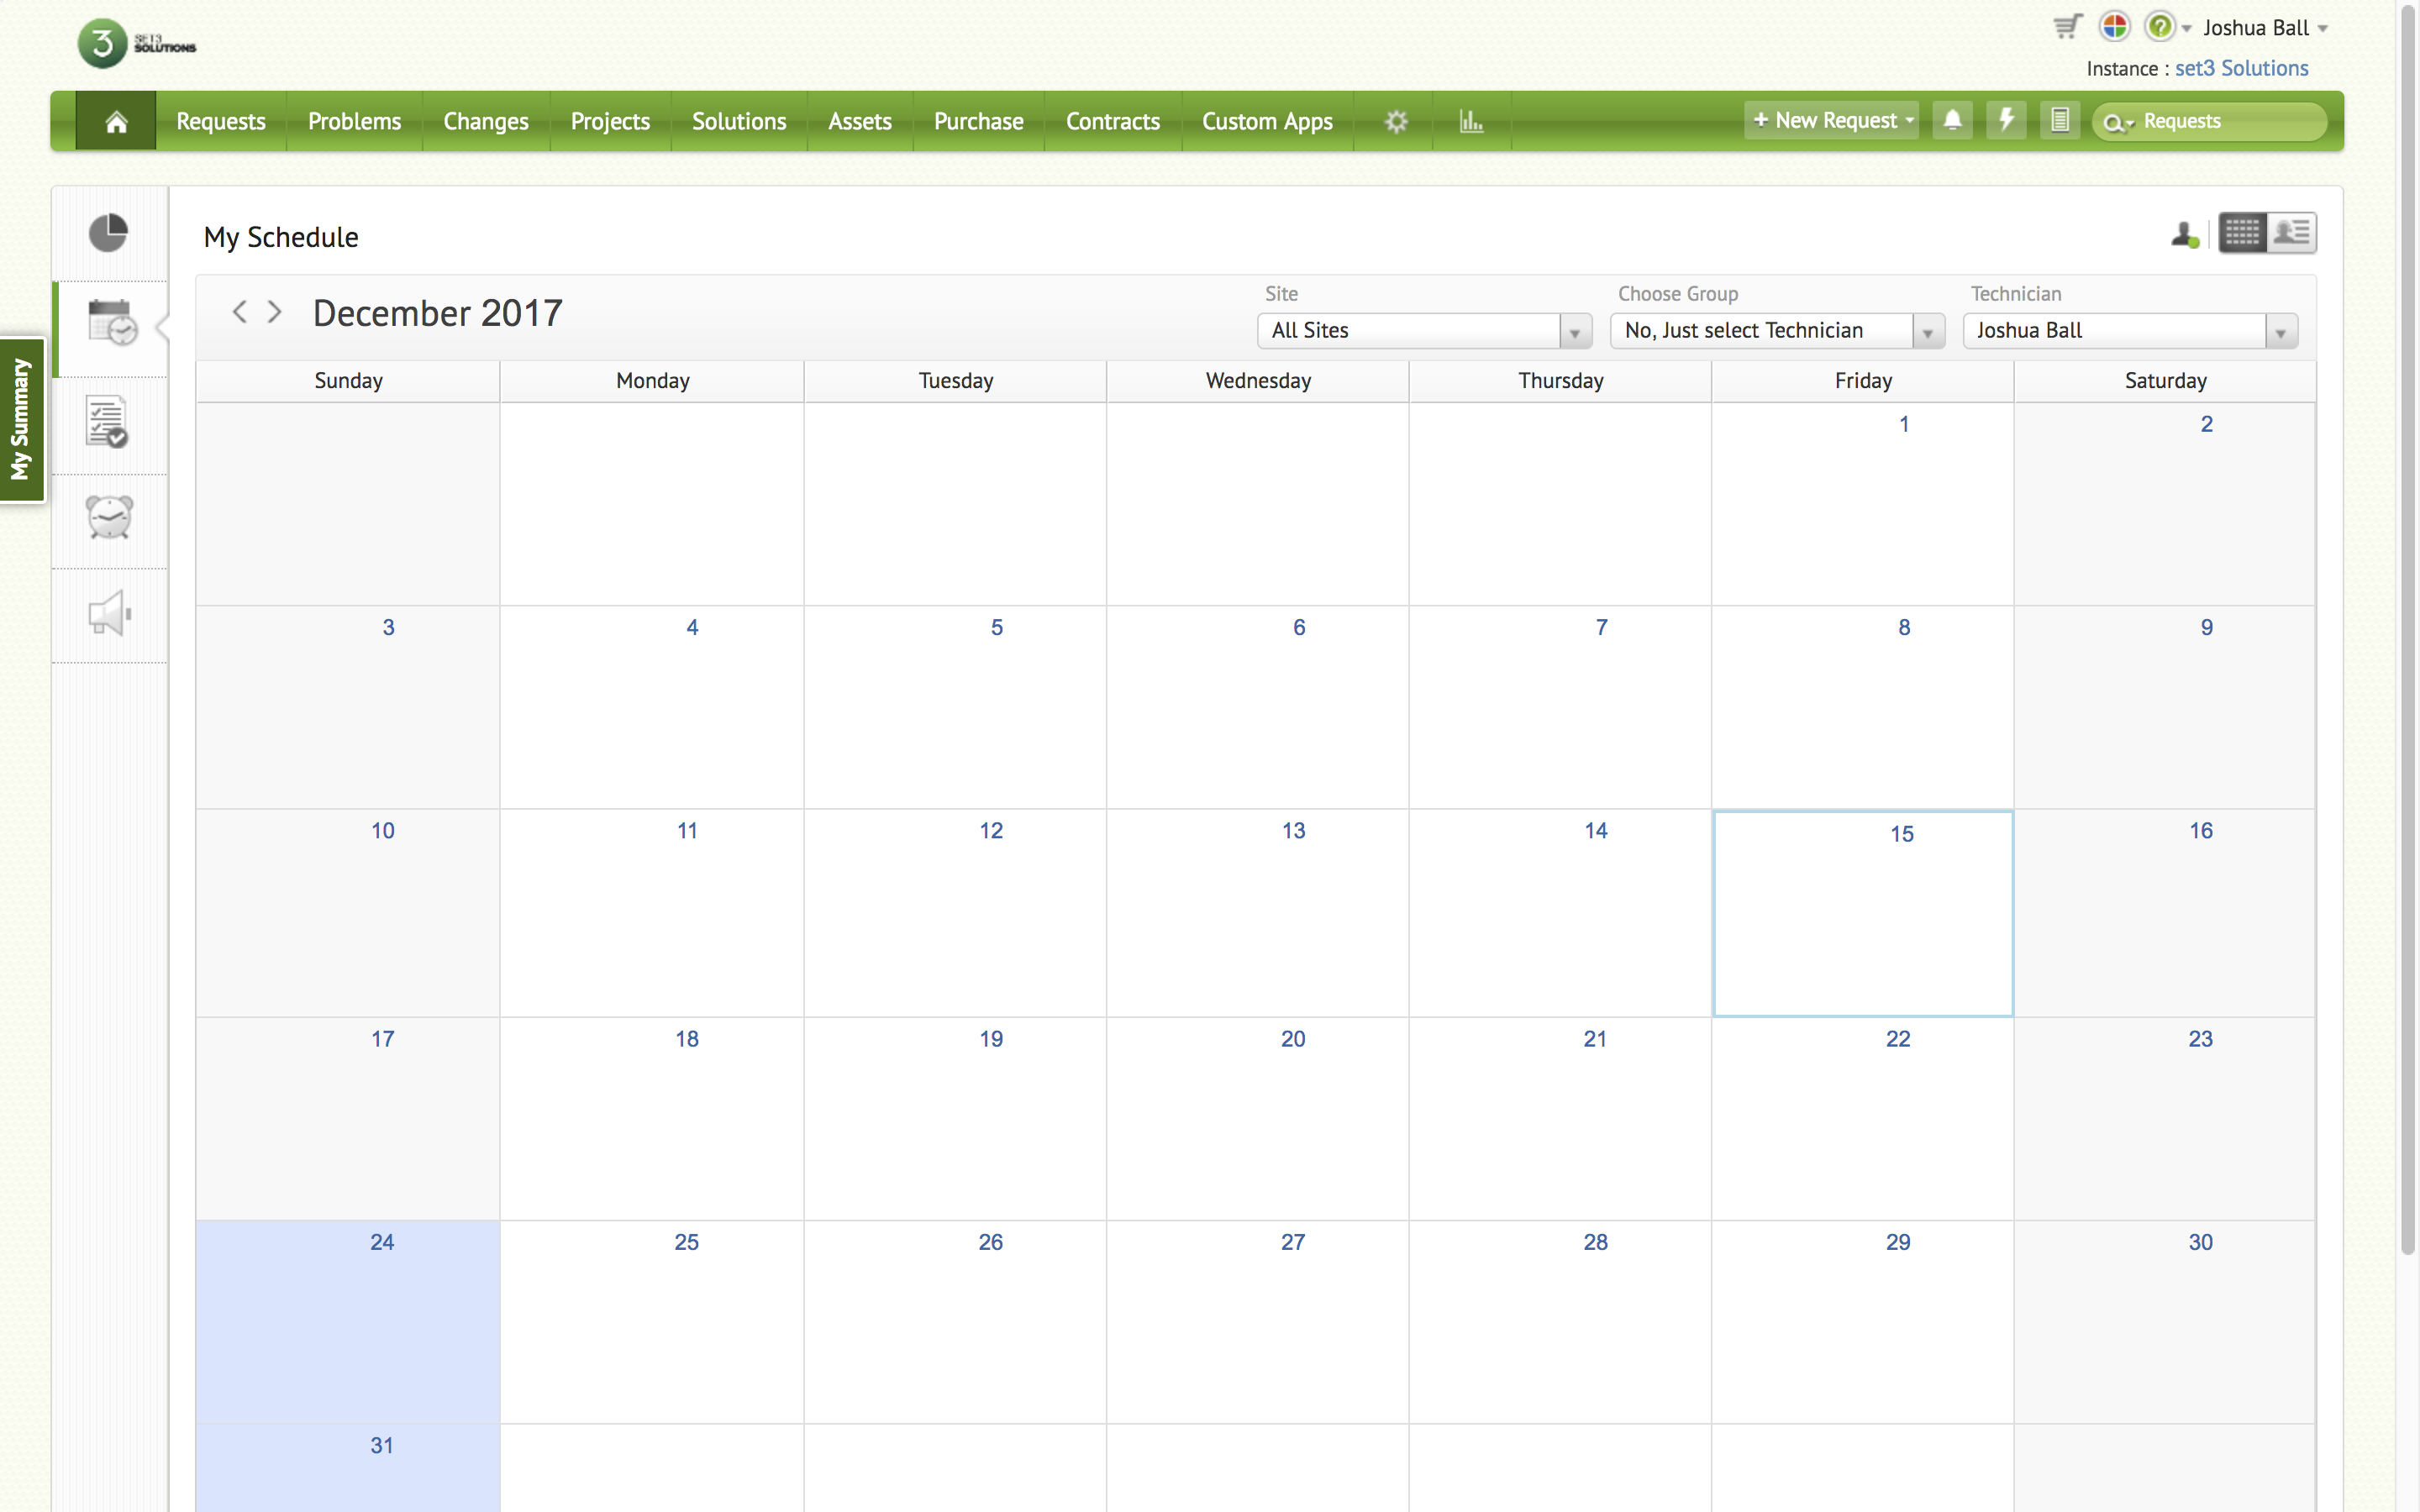The height and width of the screenshot is (1512, 2420).
Task: Open the gear admin settings icon
Action: pyautogui.click(x=1396, y=121)
